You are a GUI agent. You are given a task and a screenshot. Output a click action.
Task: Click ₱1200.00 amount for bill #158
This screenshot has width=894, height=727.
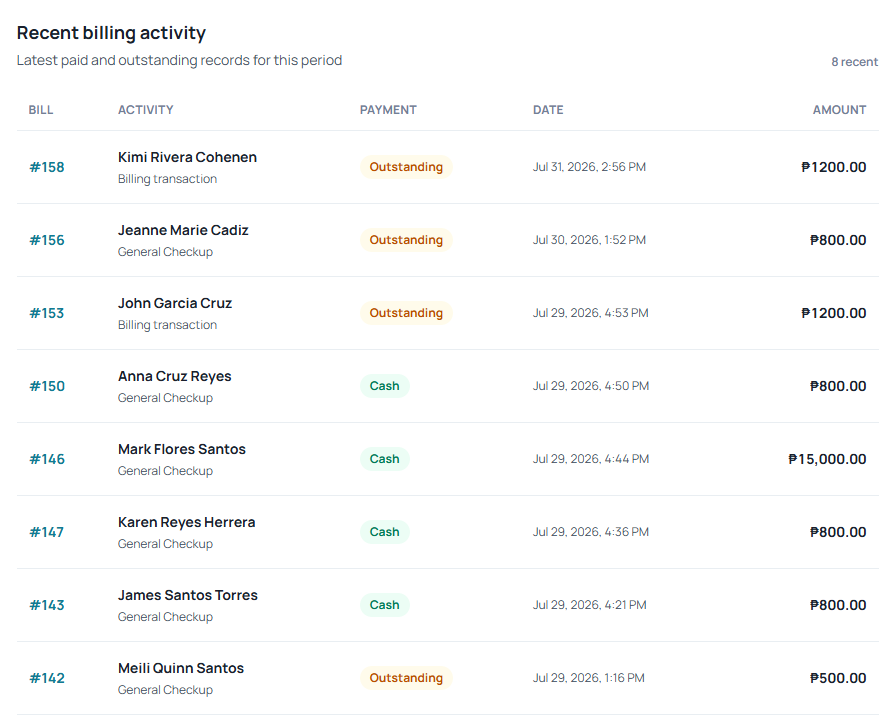834,167
